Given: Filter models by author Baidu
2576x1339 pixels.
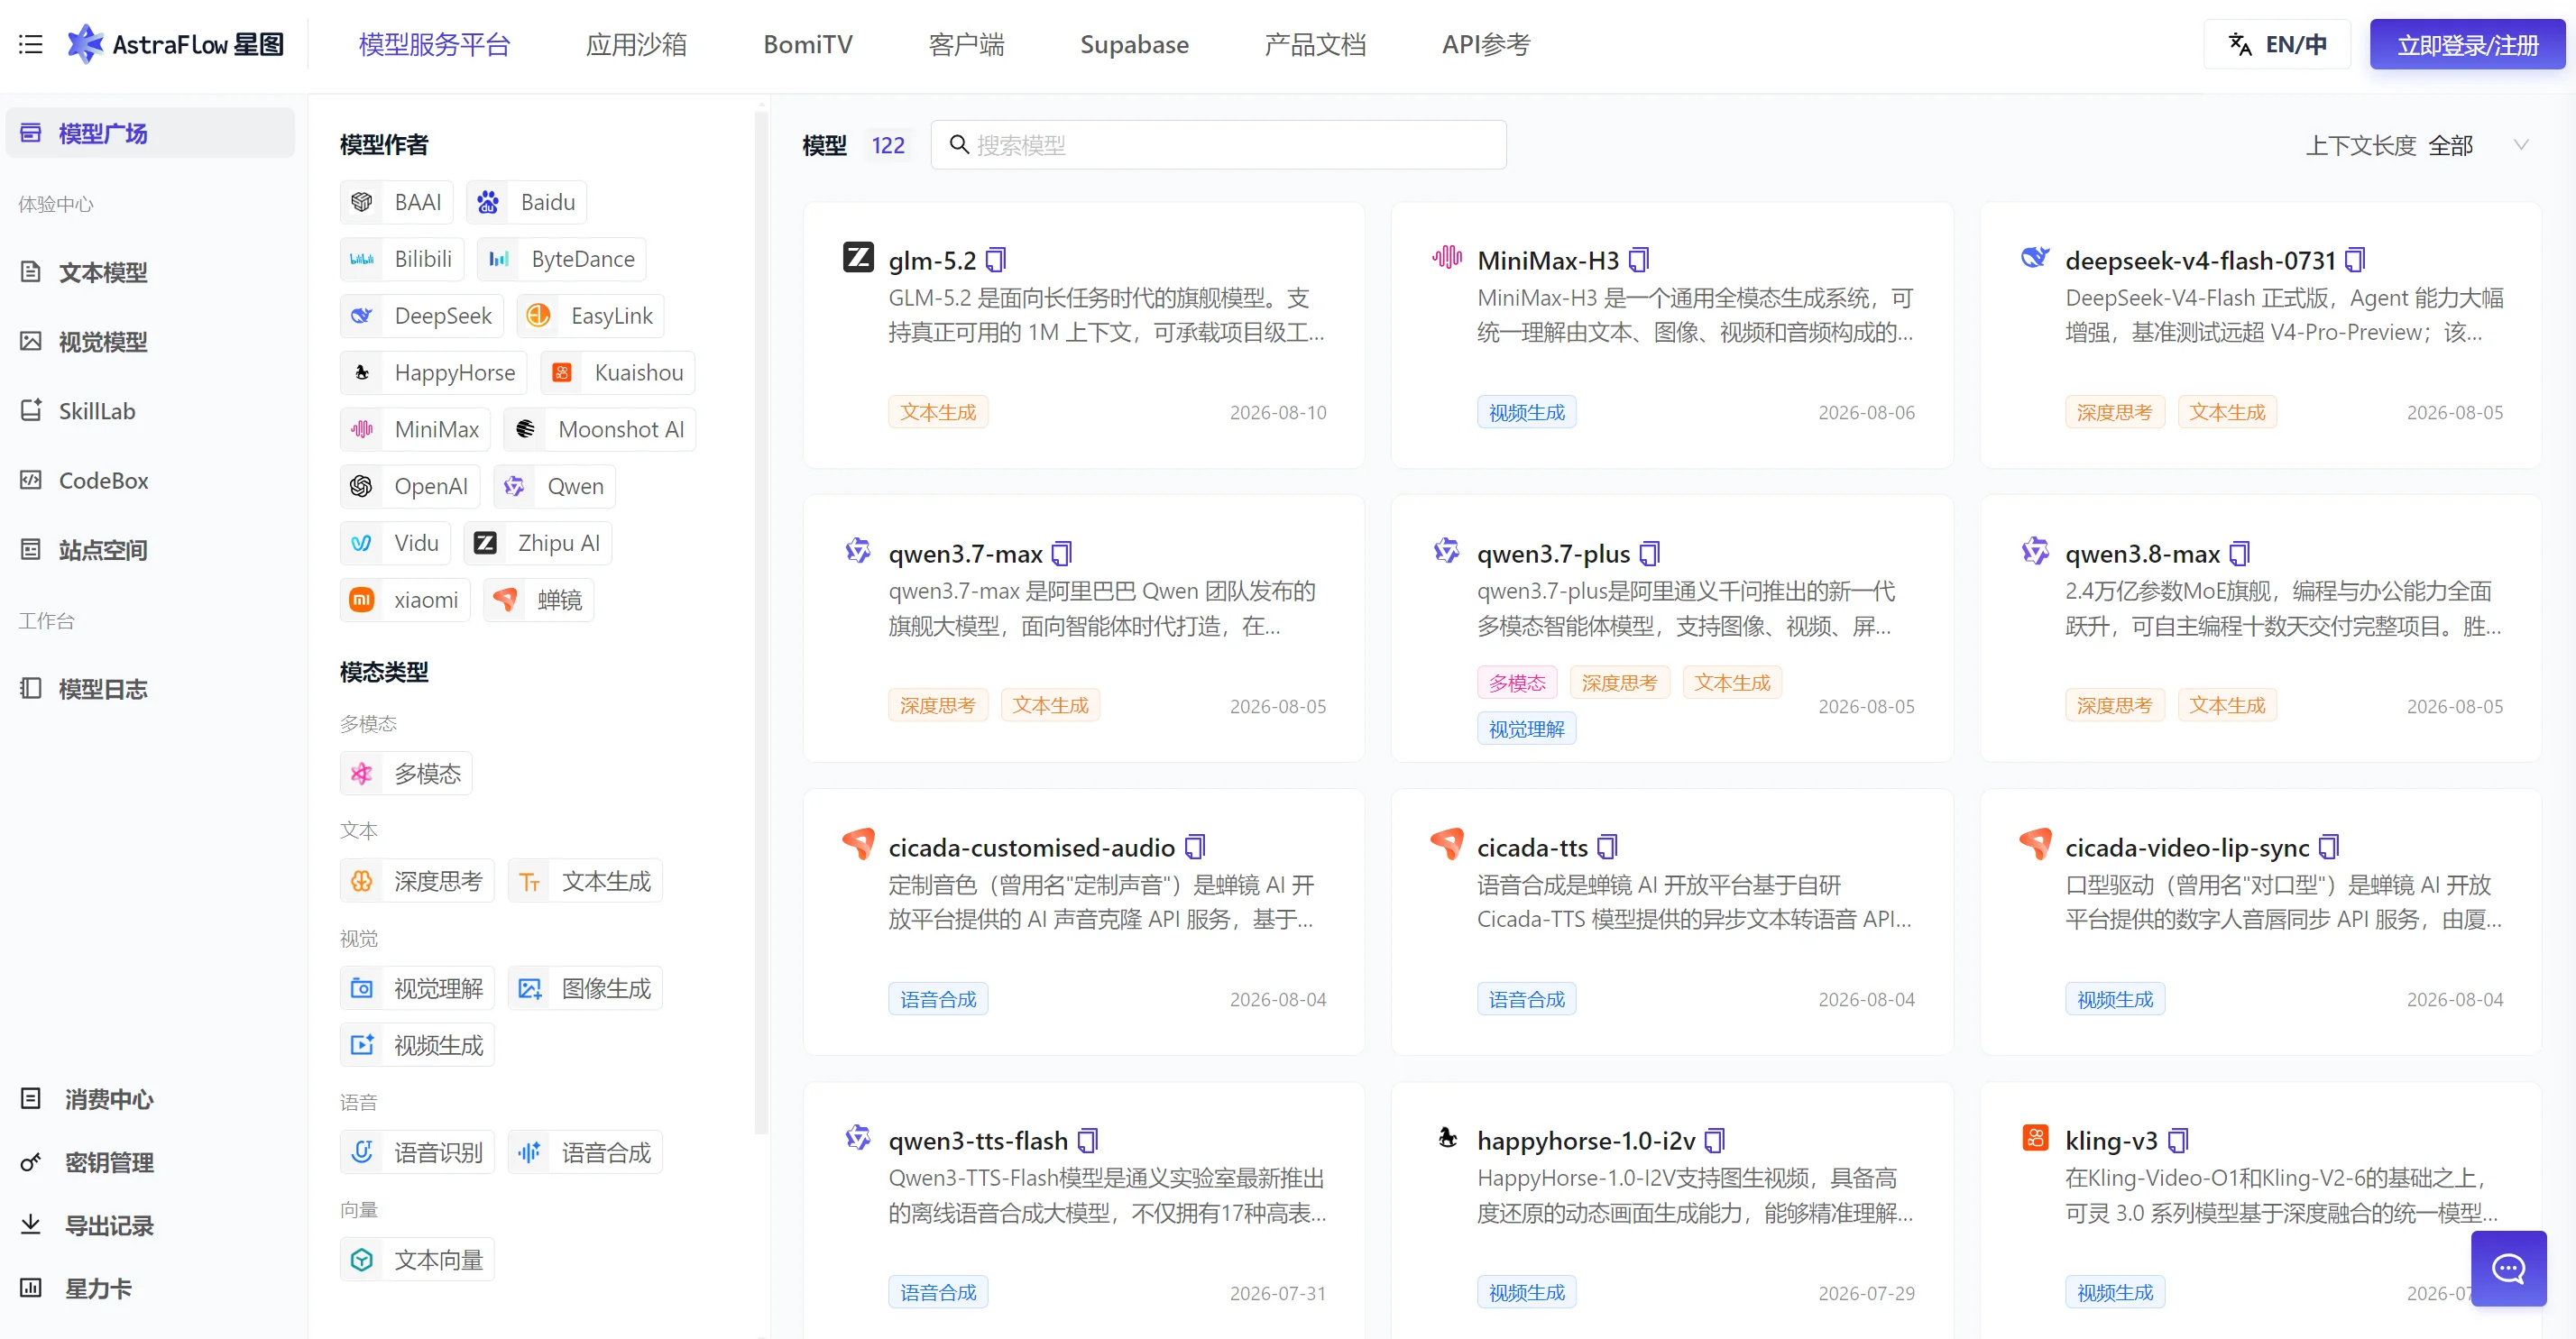Looking at the screenshot, I should click(x=527, y=202).
